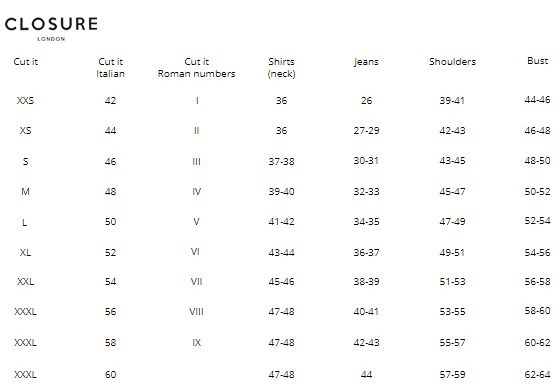Select the Bust column header

click(x=537, y=61)
